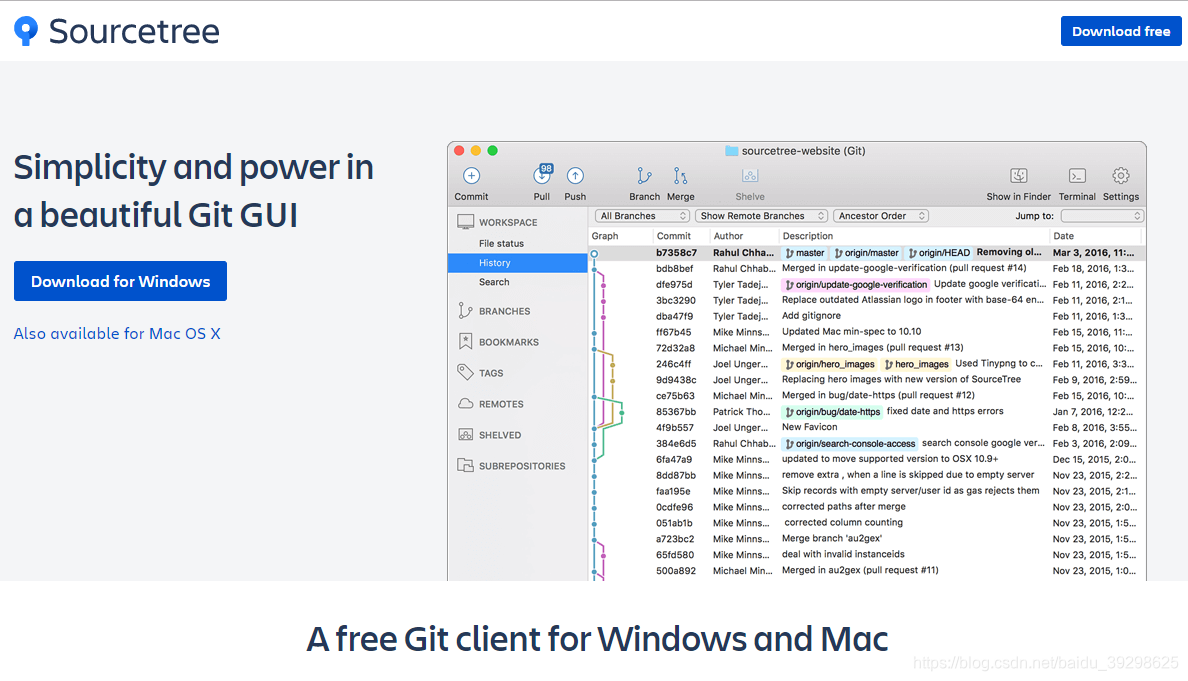Select the 500a892 commit hash
The width and height of the screenshot is (1188, 681).
coord(676,570)
